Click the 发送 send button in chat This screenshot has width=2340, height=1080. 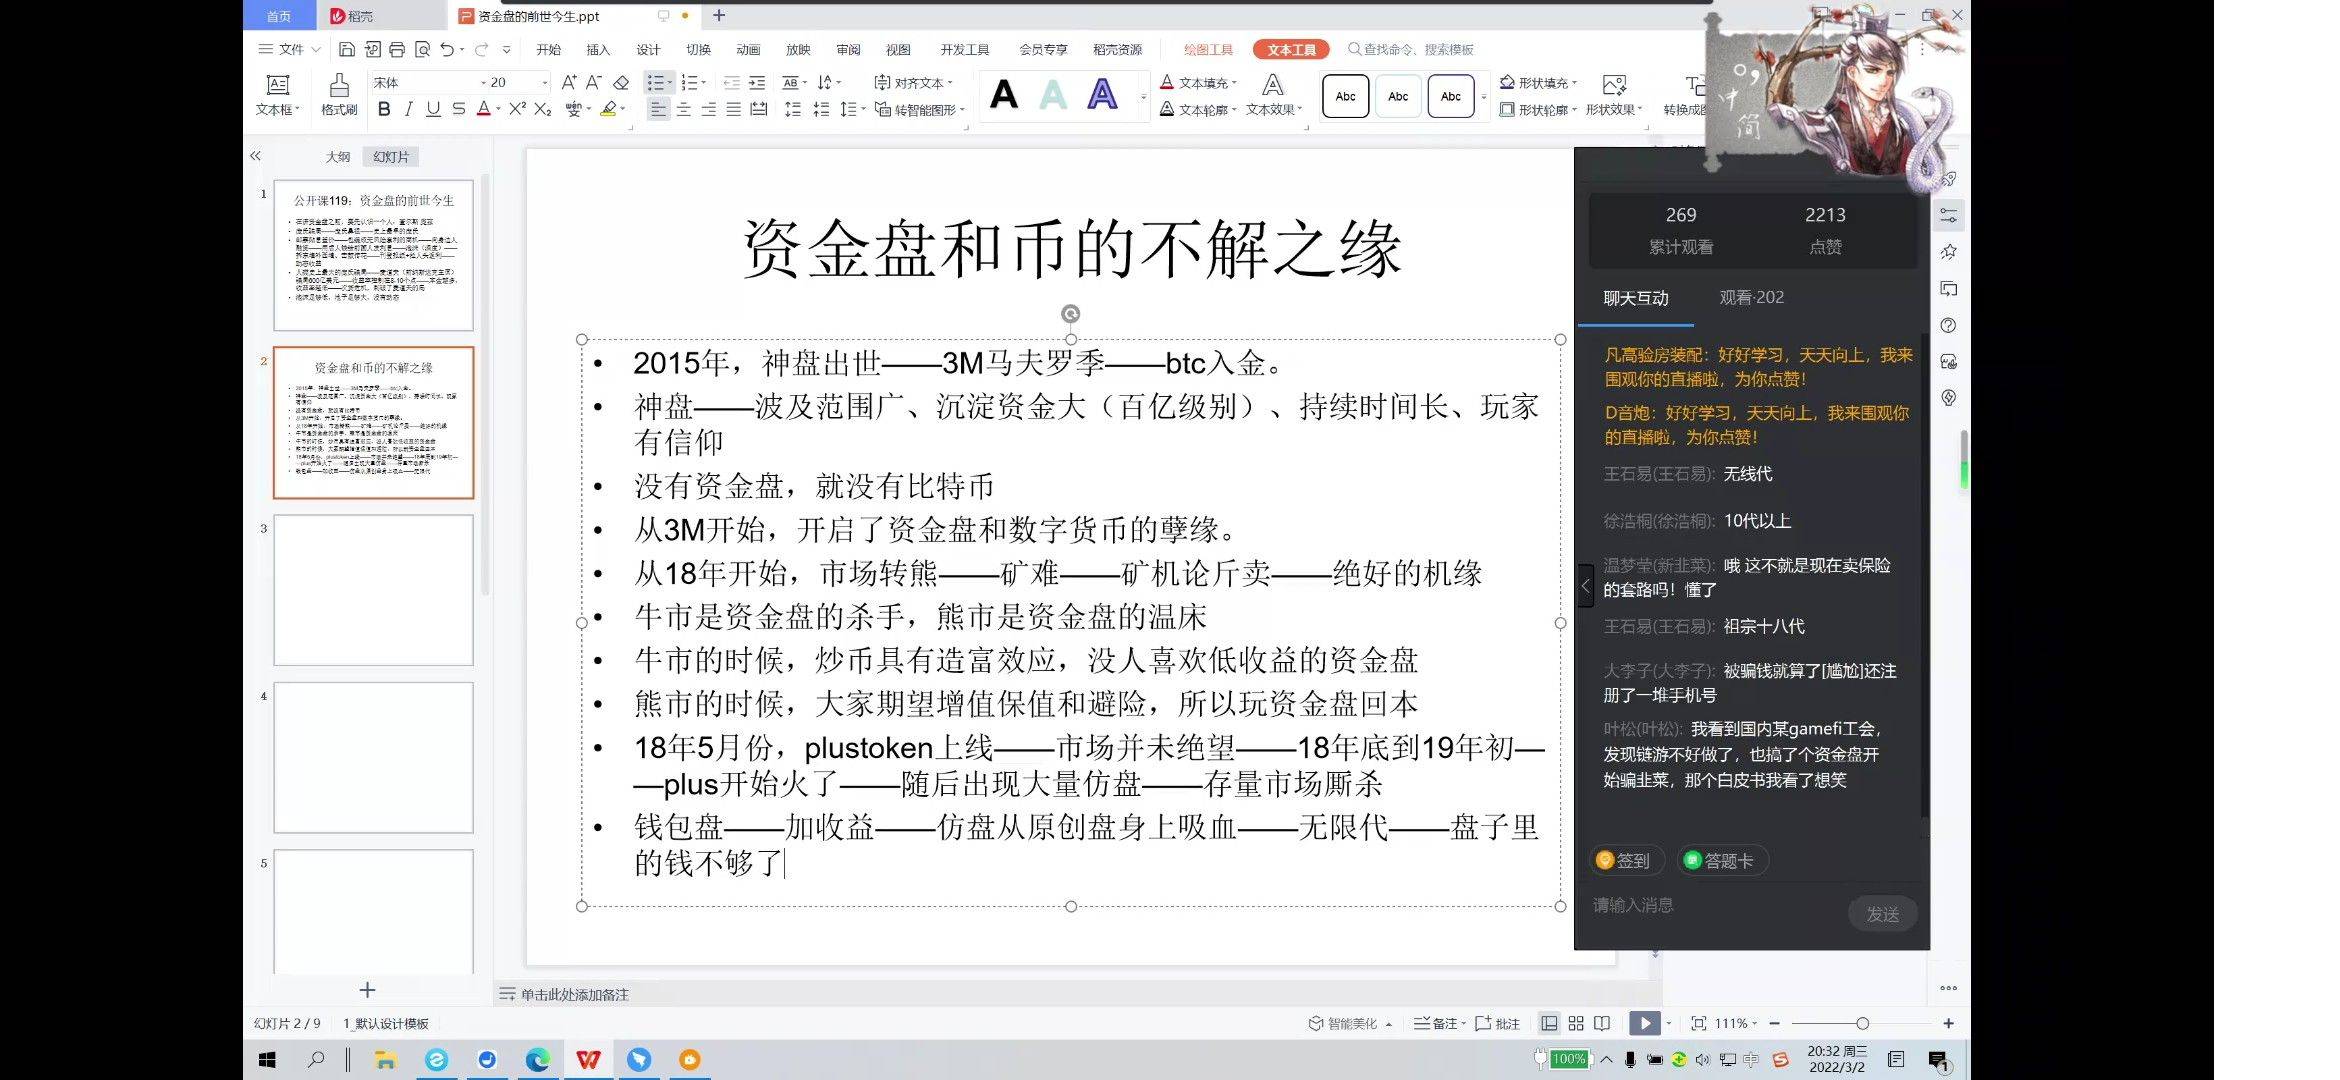point(1883,913)
